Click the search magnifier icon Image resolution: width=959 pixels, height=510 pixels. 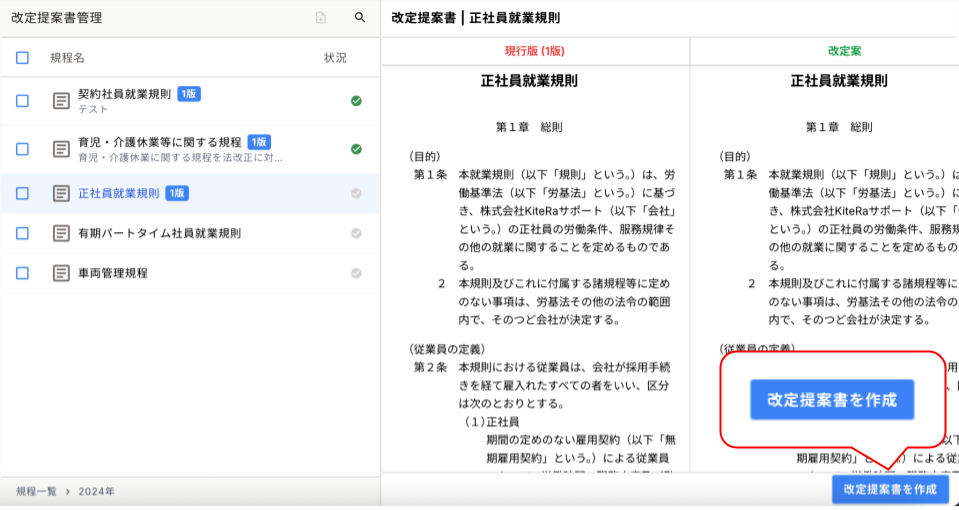(x=360, y=18)
